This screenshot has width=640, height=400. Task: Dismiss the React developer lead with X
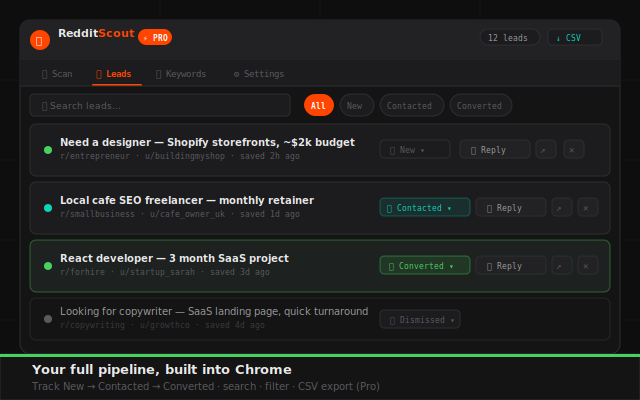tap(588, 265)
